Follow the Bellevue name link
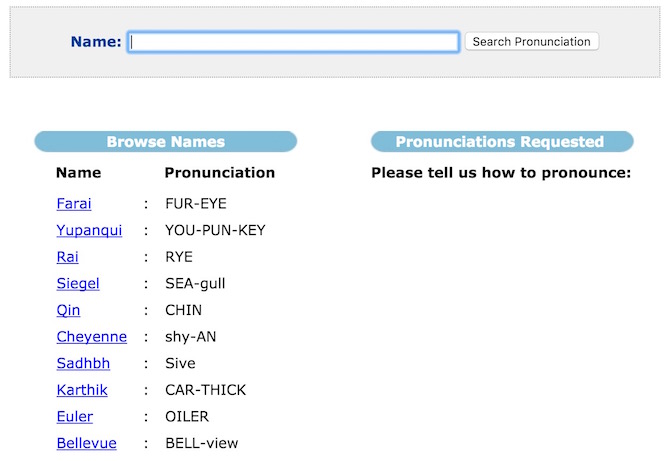 tap(86, 443)
